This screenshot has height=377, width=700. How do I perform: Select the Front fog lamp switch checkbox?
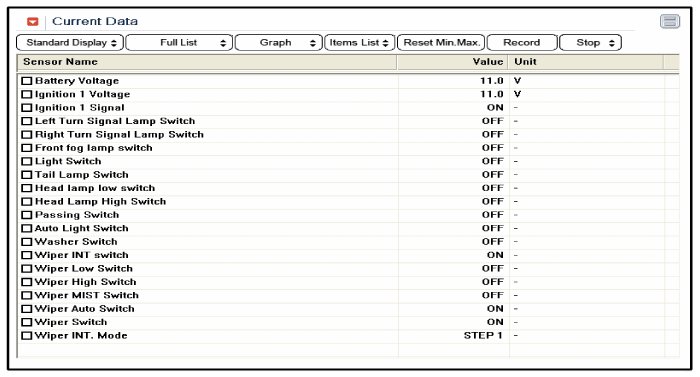coord(27,148)
